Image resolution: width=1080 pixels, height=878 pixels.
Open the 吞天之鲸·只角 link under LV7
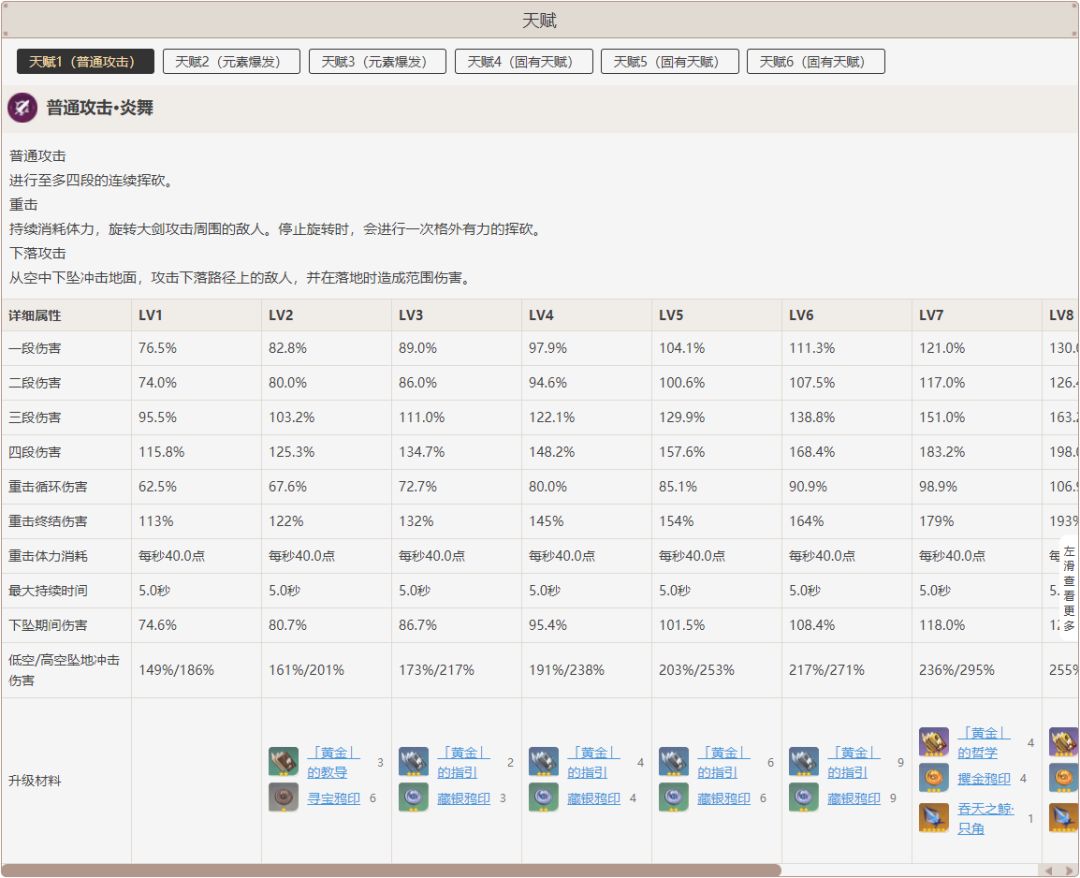click(x=986, y=818)
